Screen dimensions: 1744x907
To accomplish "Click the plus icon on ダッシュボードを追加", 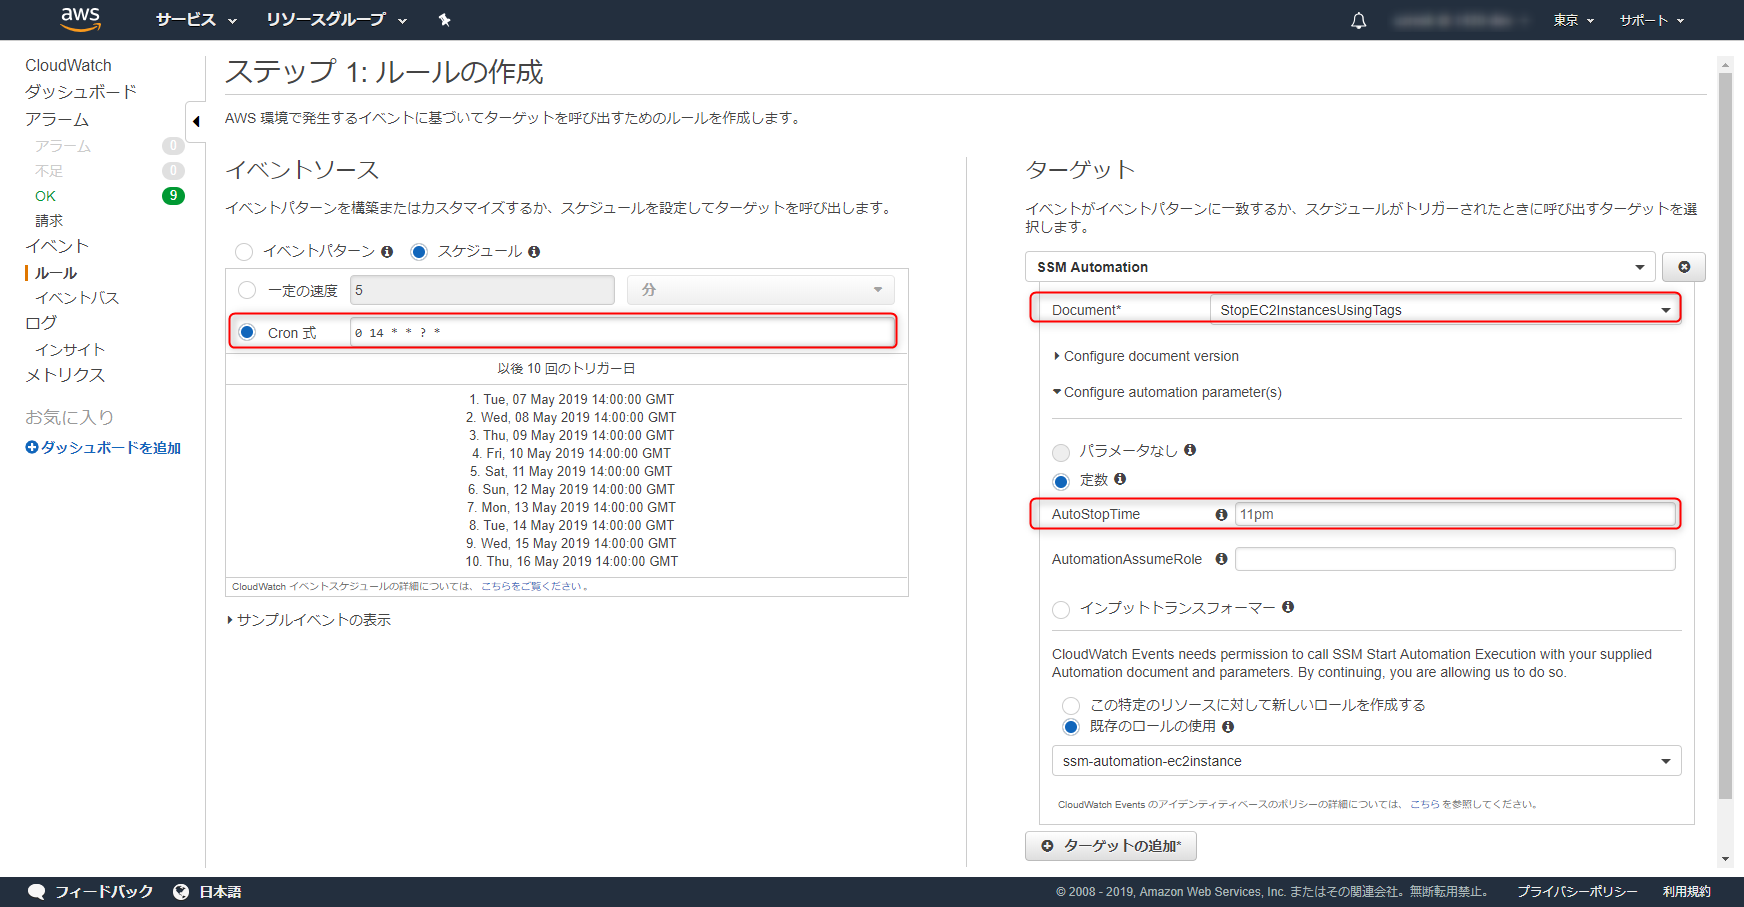I will [32, 448].
